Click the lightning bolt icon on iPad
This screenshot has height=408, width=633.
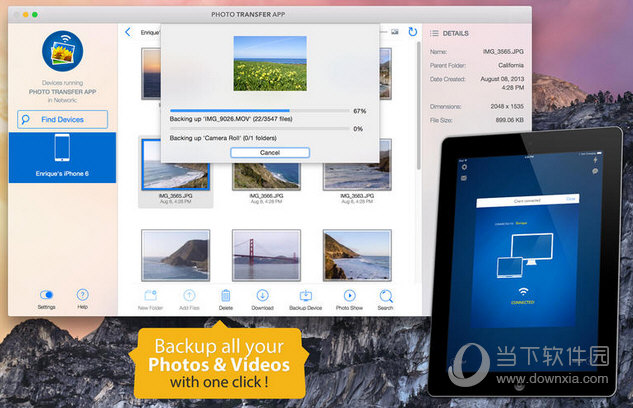595,160
